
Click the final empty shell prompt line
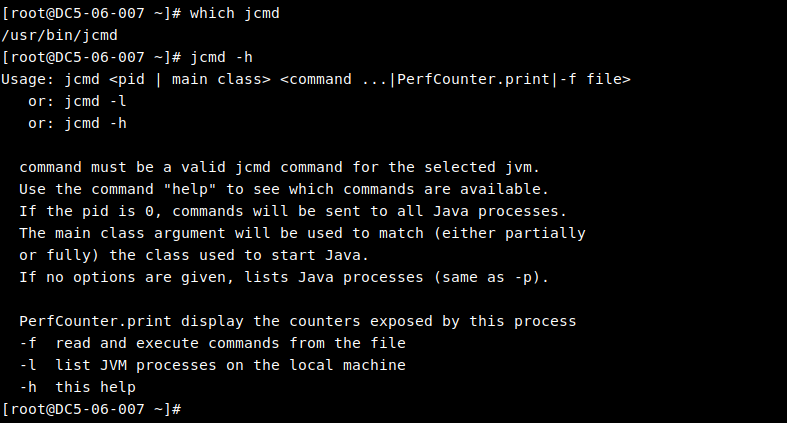91,409
